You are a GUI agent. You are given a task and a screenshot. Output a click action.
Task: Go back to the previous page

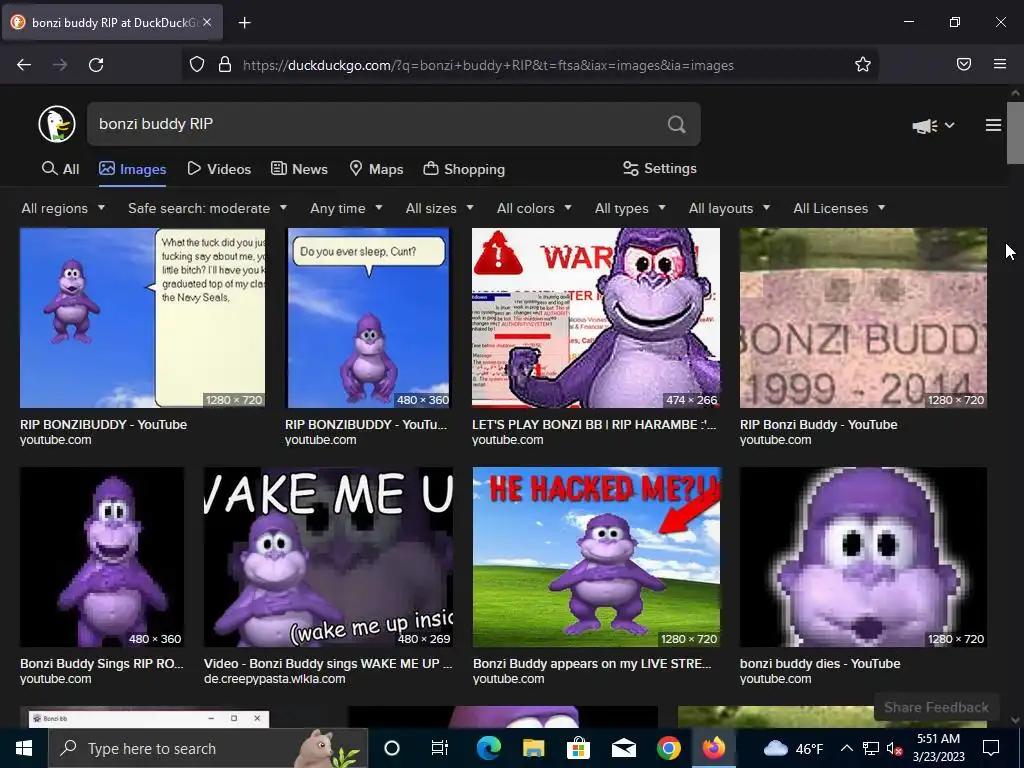tap(24, 65)
